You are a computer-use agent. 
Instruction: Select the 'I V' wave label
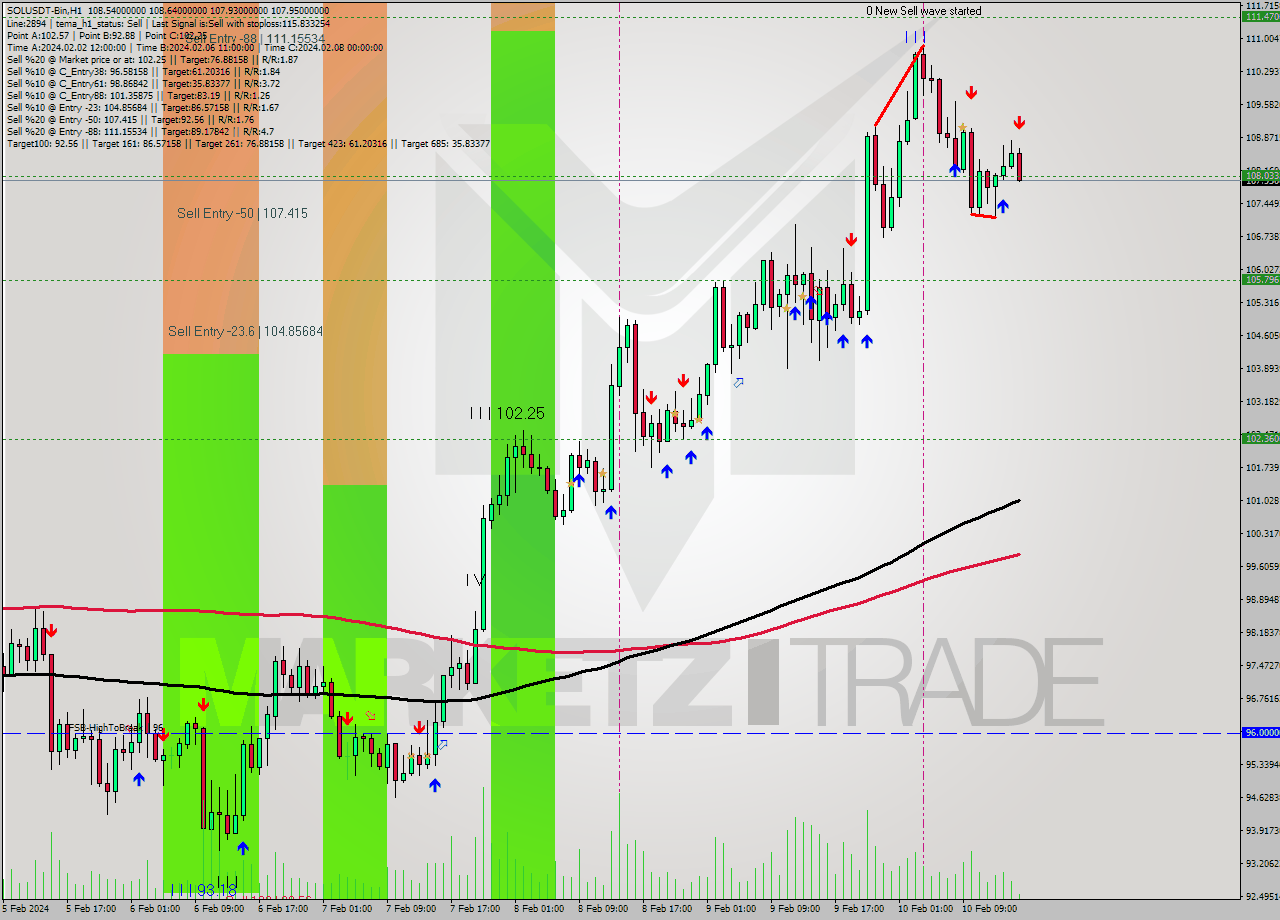475,580
